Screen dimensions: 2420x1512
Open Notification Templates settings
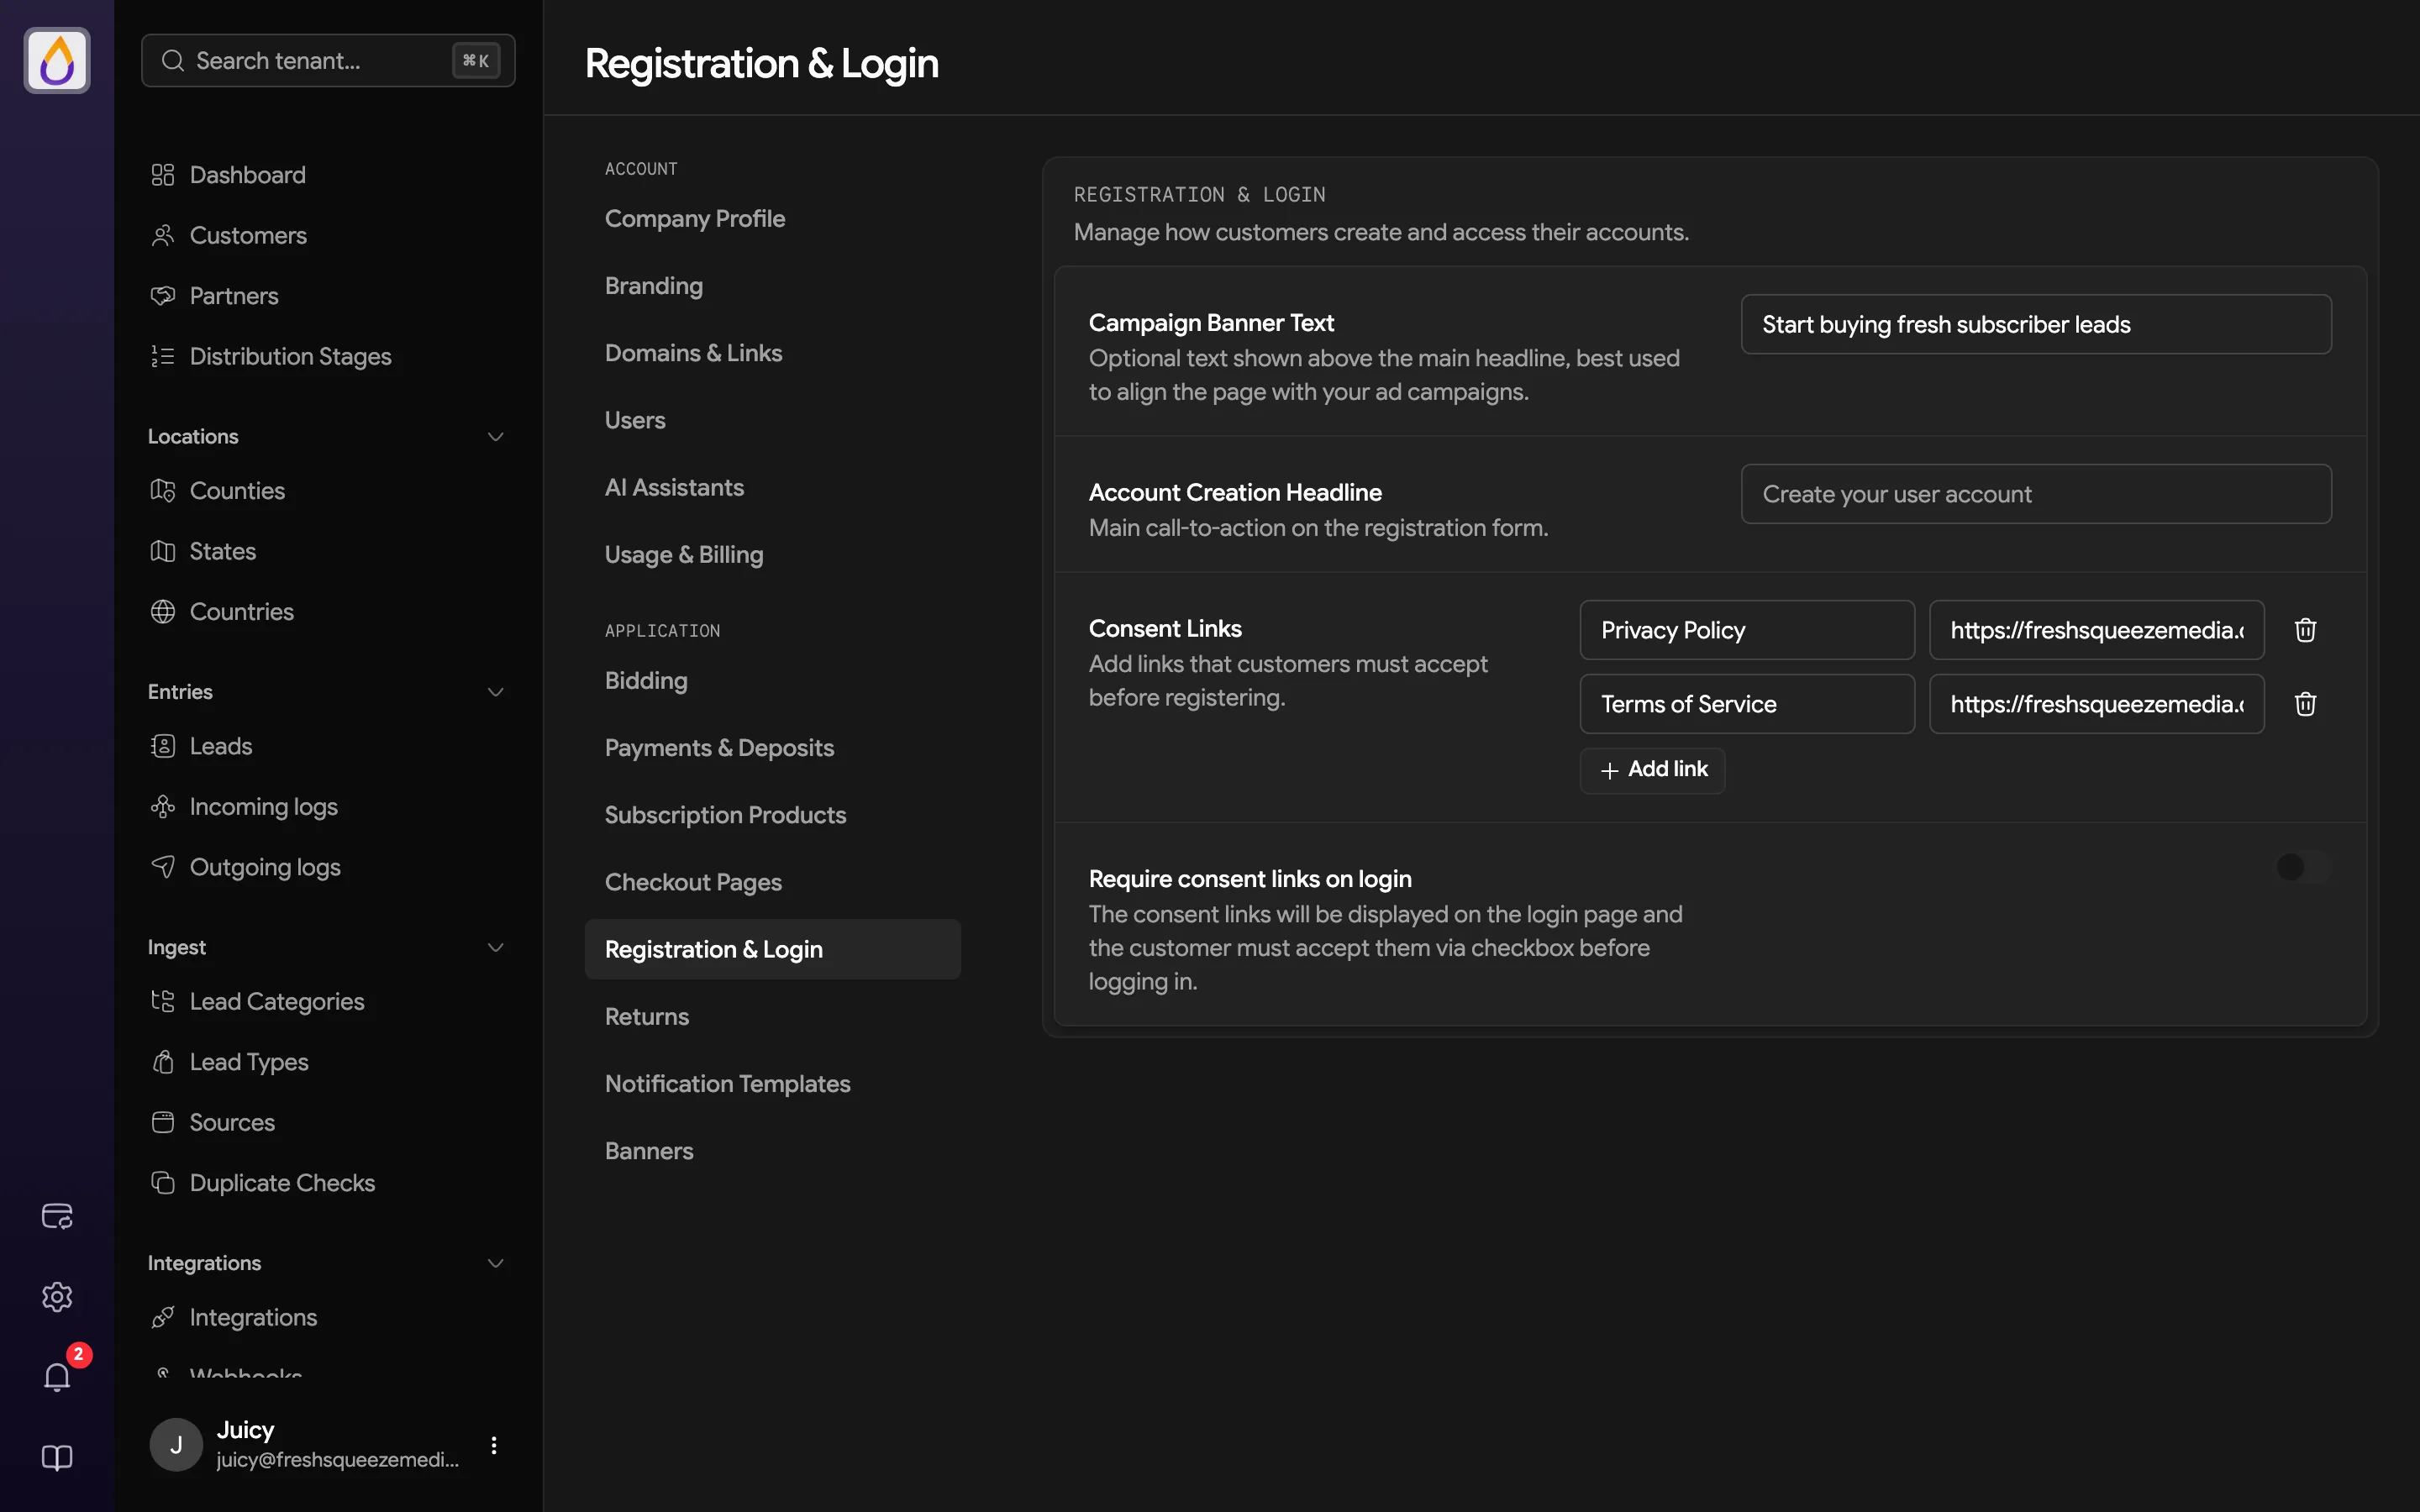tap(772, 1084)
